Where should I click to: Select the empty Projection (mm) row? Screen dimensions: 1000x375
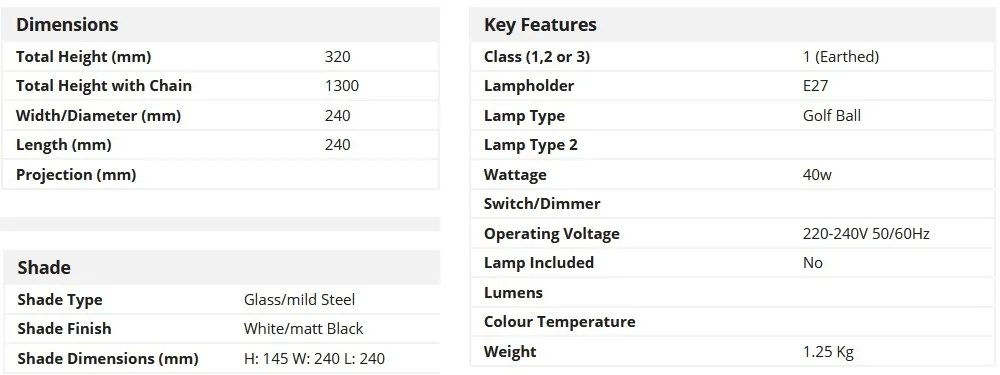tap(221, 174)
